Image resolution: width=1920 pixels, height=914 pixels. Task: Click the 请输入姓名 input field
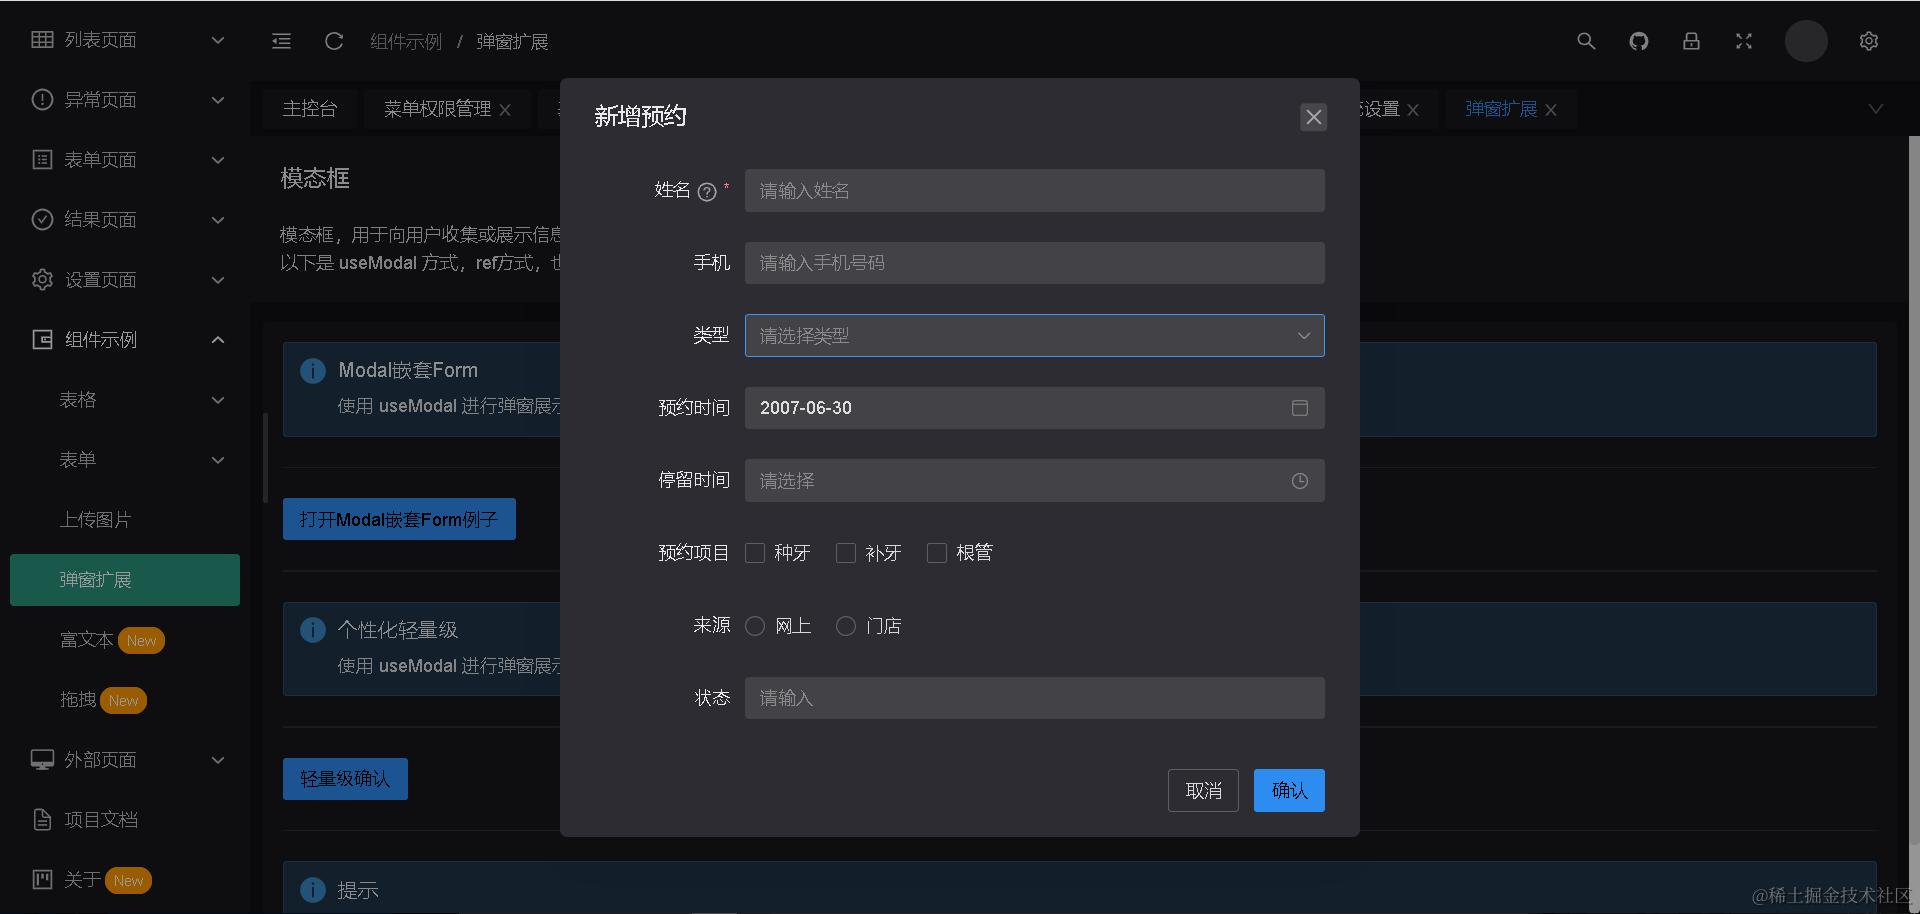coord(1035,191)
